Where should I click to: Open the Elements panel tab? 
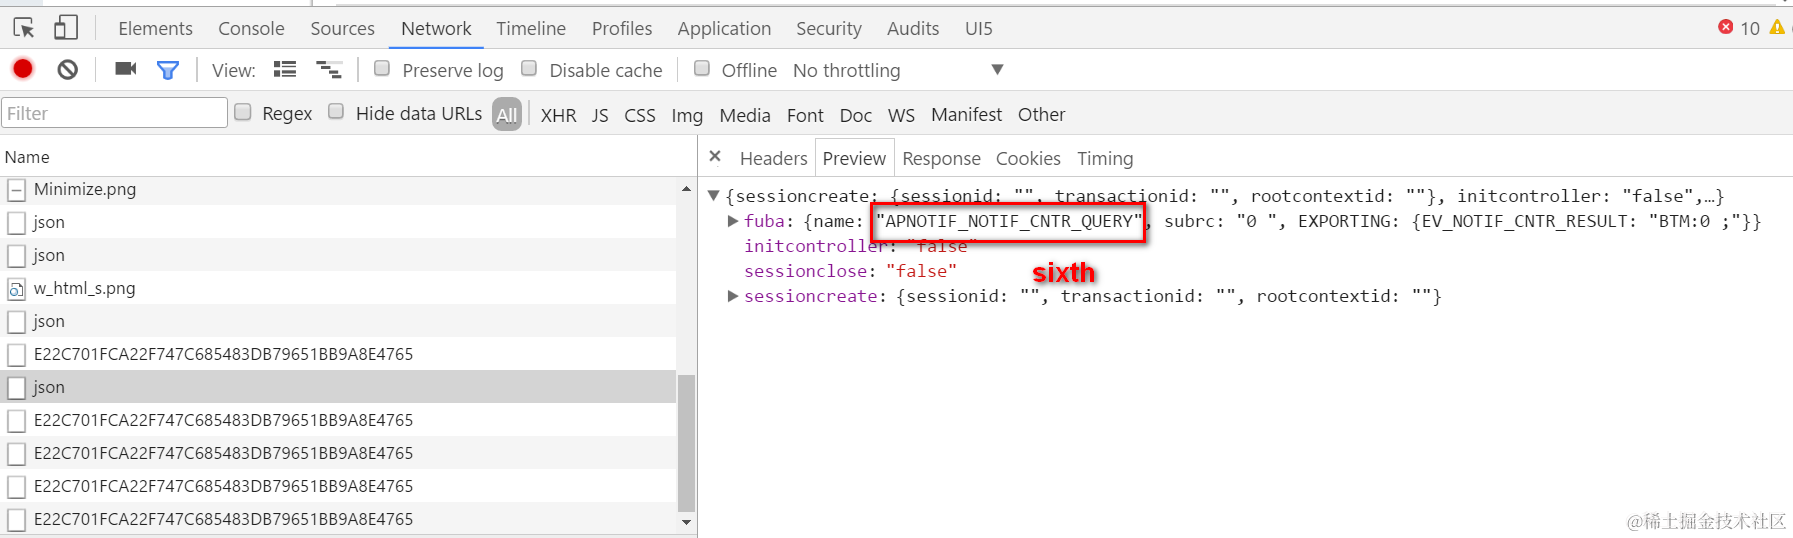[x=155, y=29]
